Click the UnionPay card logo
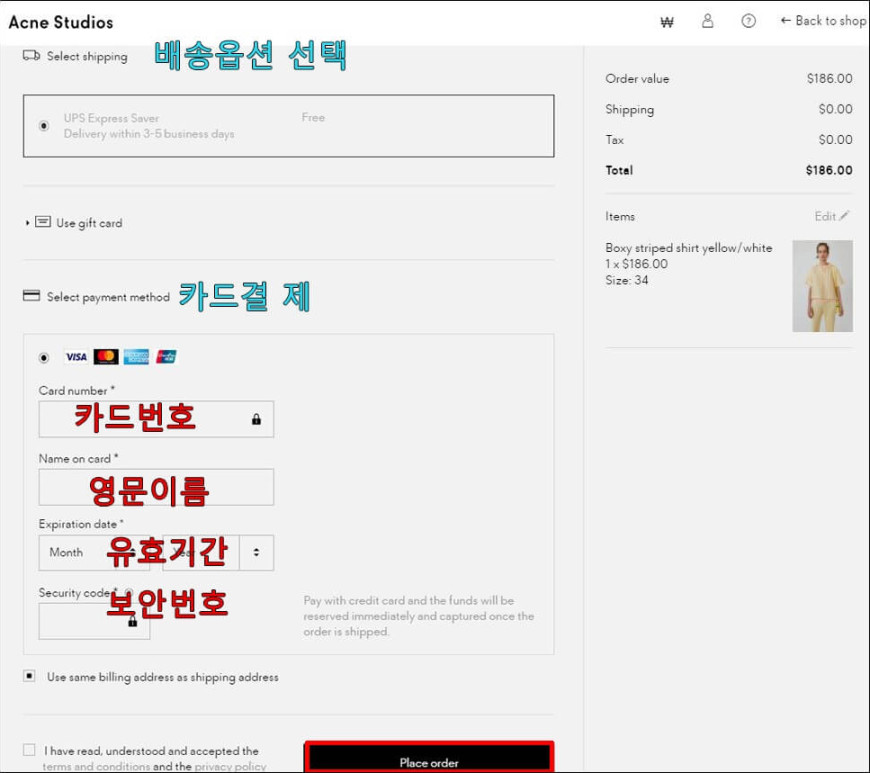This screenshot has height=773, width=870. click(166, 357)
